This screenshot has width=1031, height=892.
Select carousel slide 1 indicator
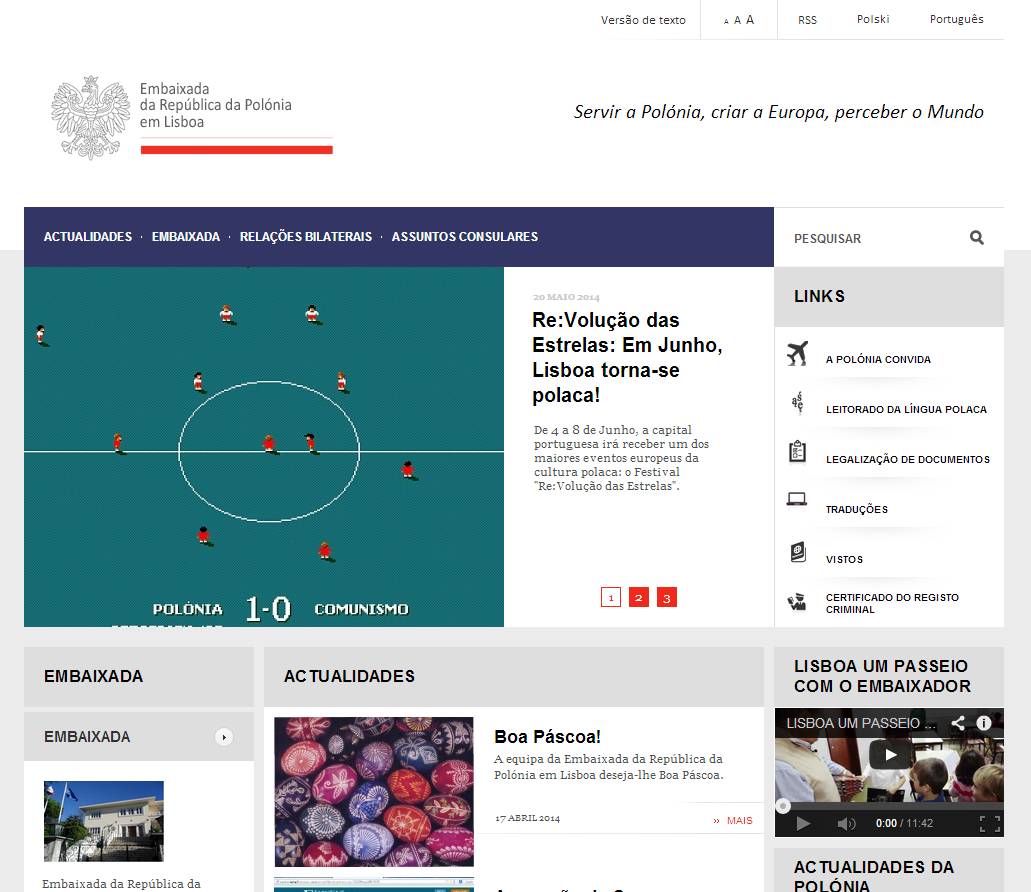[611, 598]
